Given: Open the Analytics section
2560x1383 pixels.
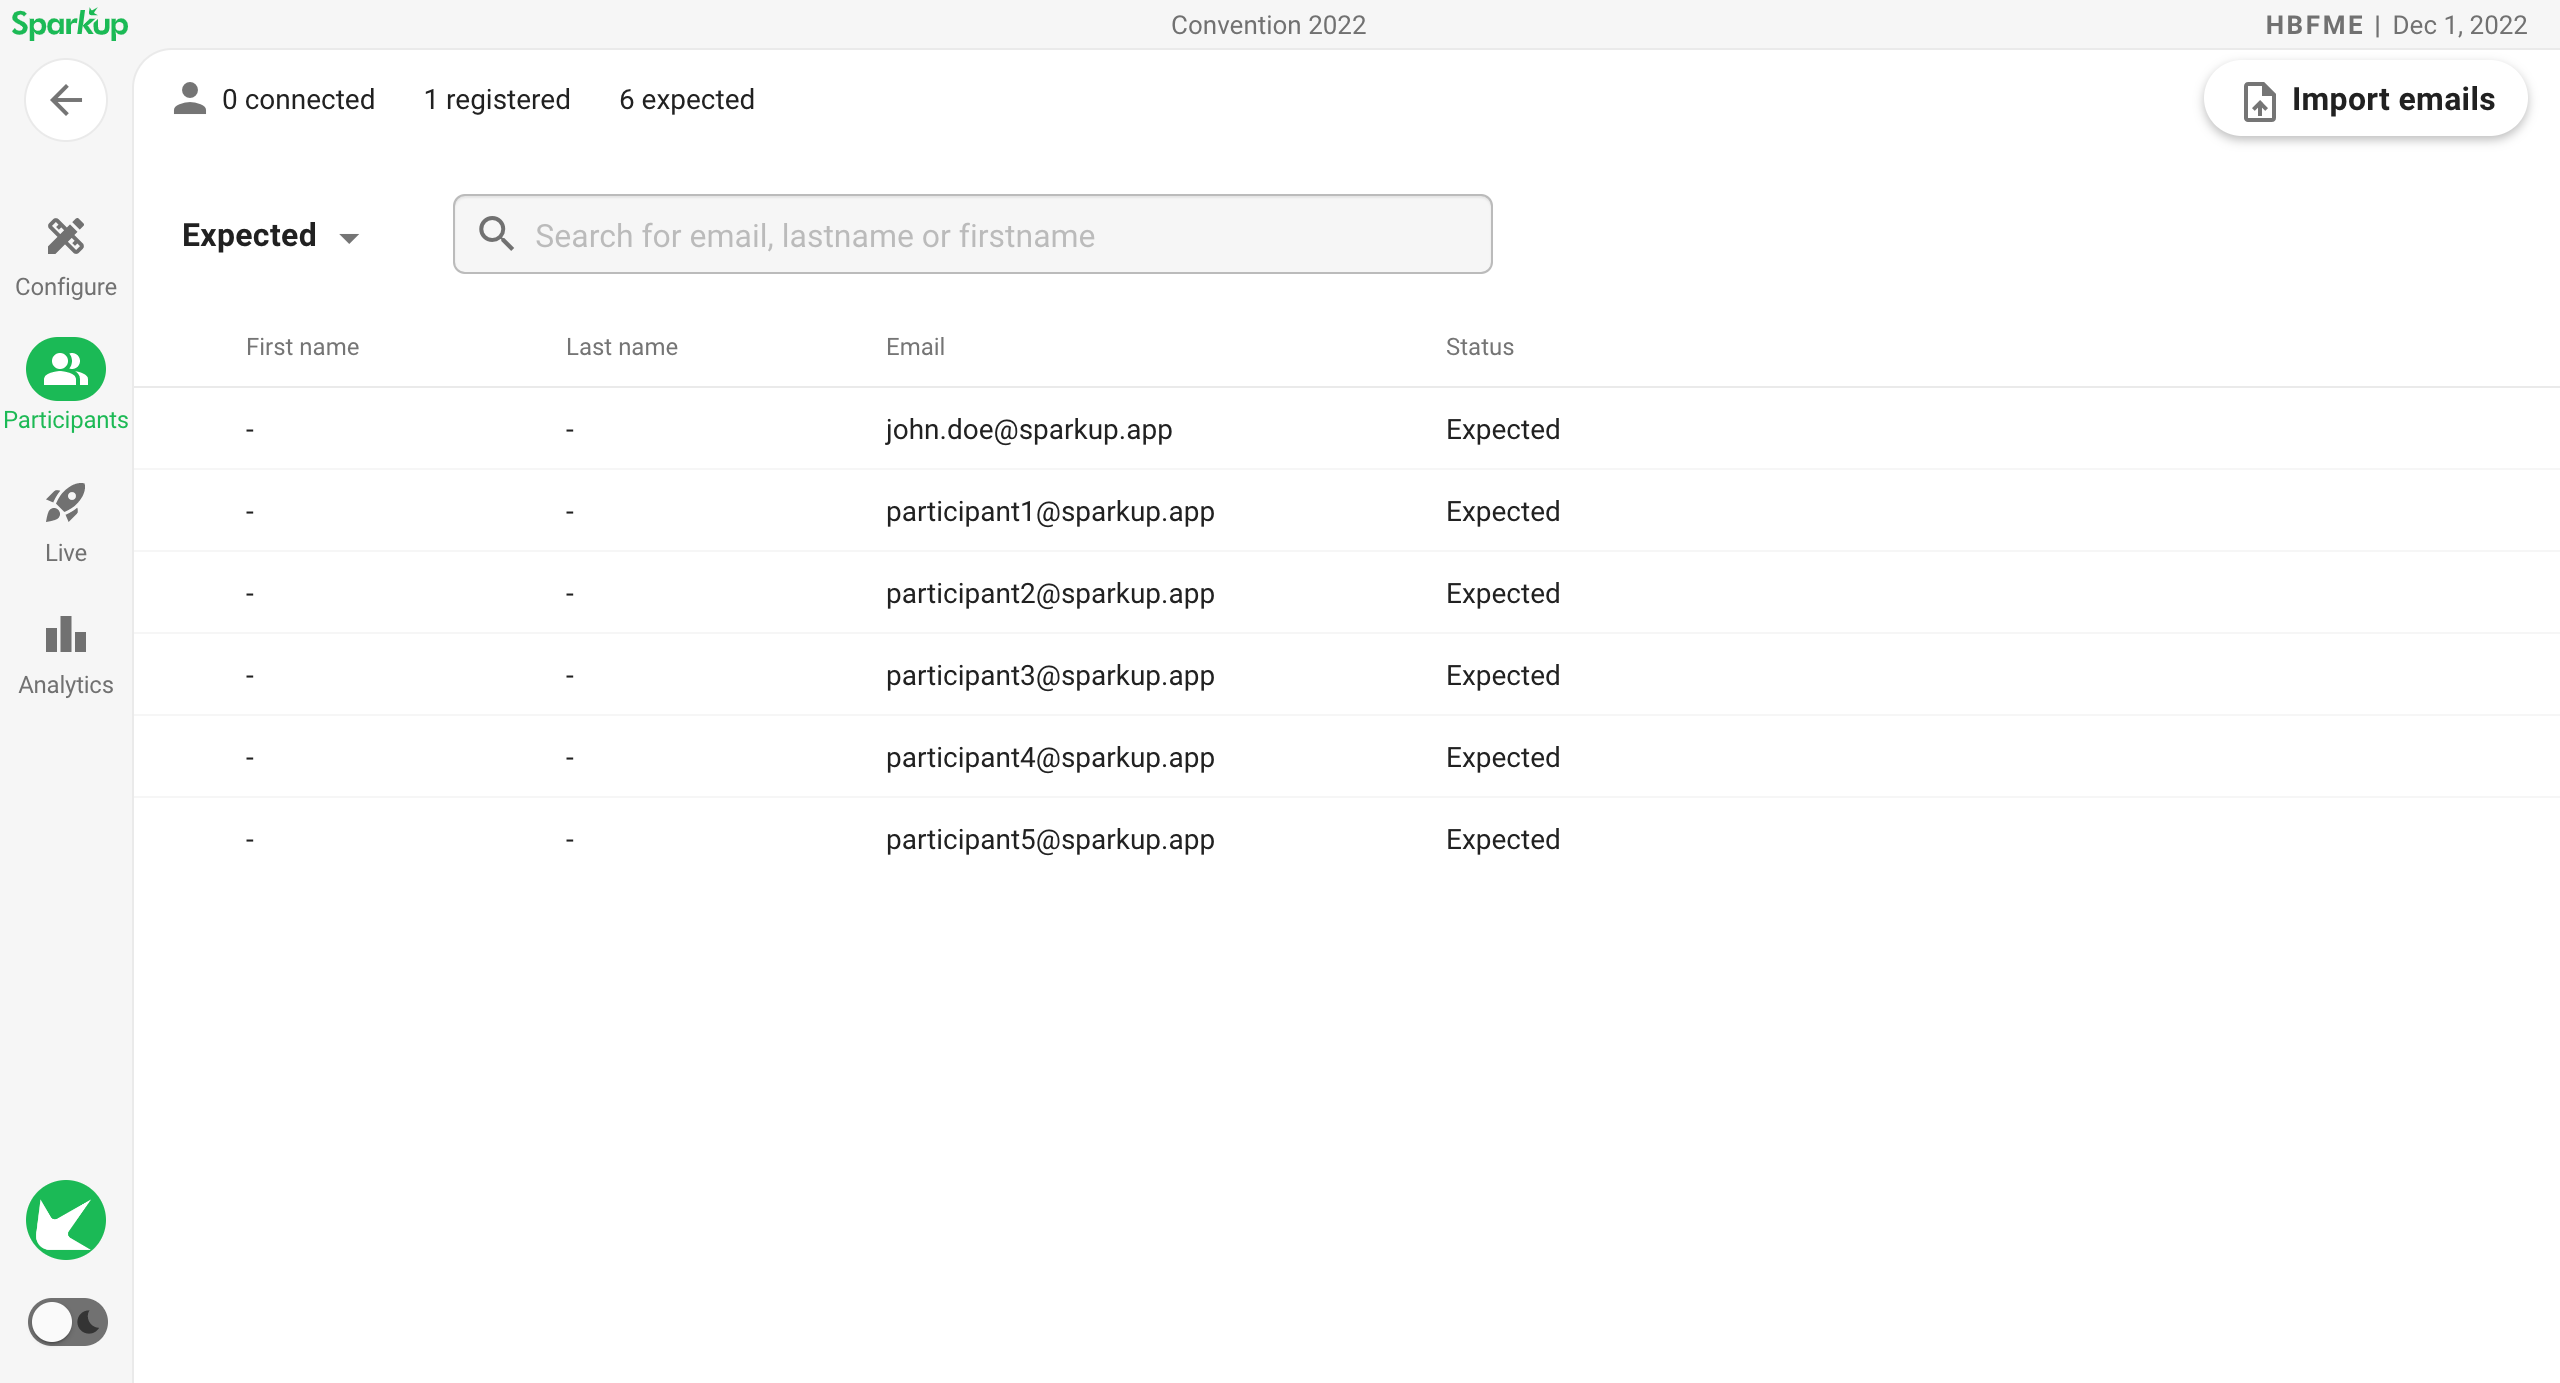Looking at the screenshot, I should [x=66, y=655].
